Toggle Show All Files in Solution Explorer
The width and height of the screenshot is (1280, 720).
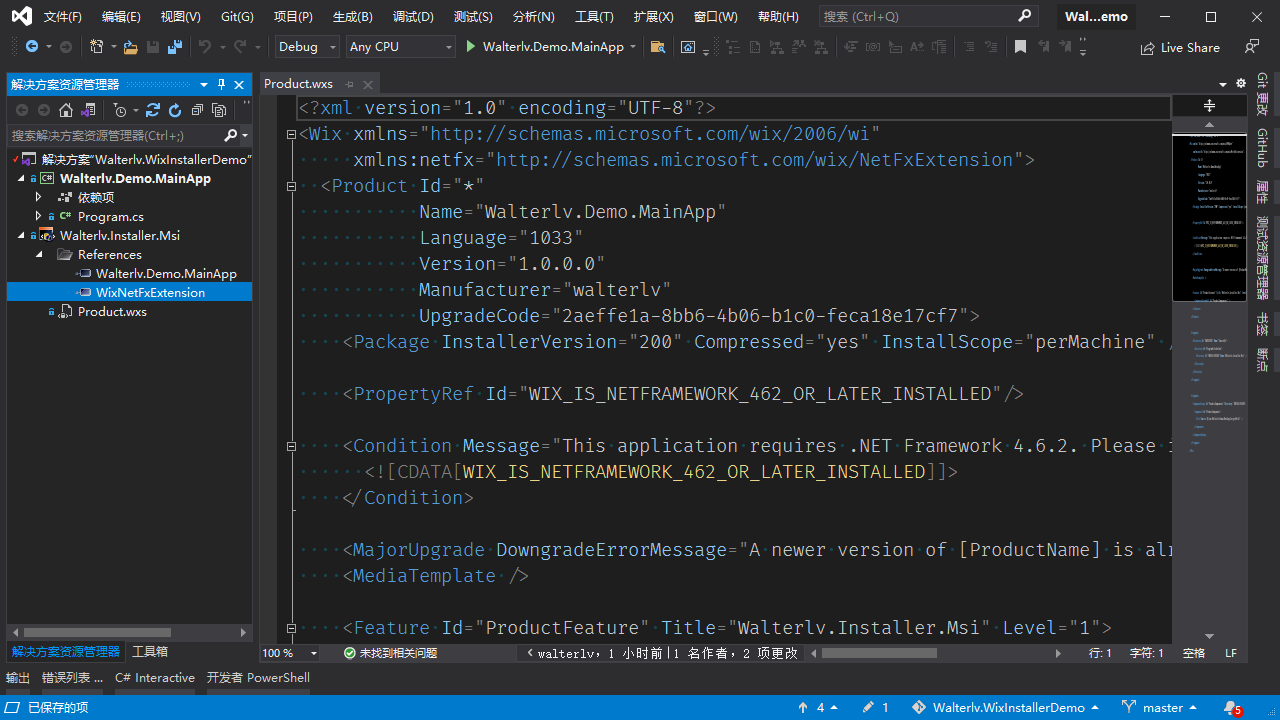click(x=219, y=110)
